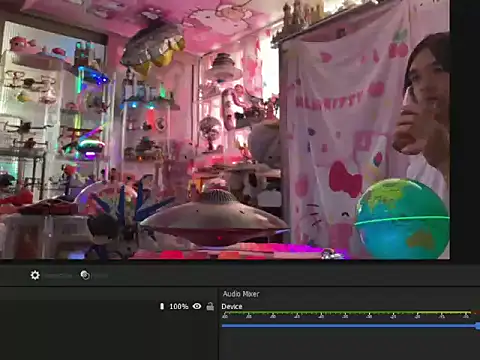Click the Device volume slider
Image resolution: width=480 pixels, height=360 pixels.
351,326
